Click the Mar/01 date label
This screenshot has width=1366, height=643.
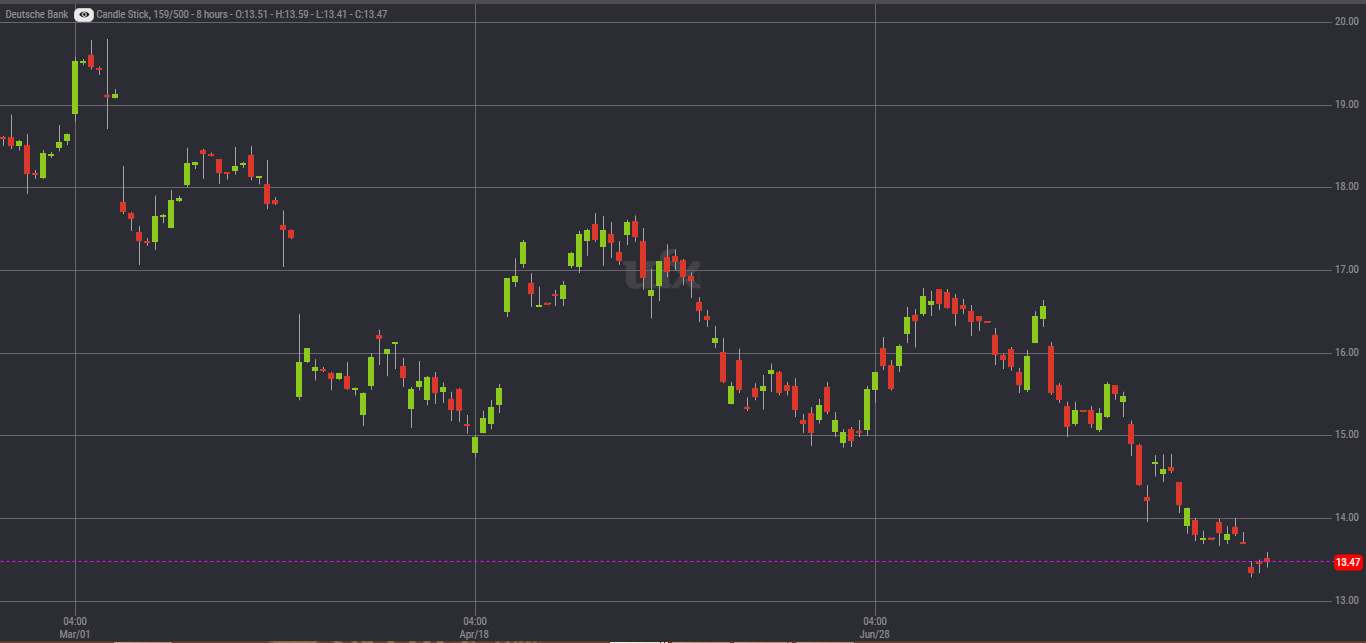[75, 635]
